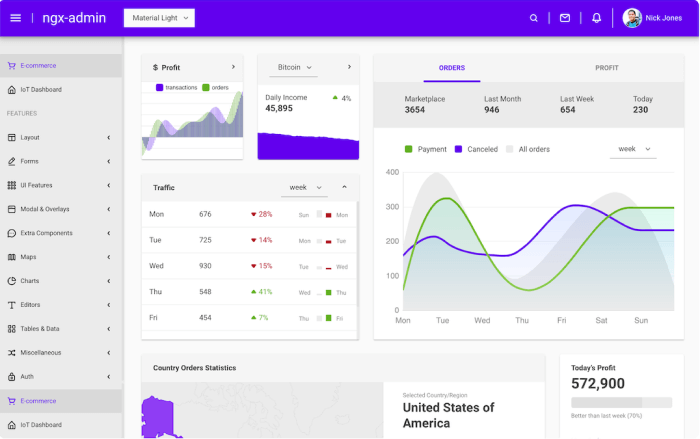Click the Wed row 930 value
The height and width of the screenshot is (439, 700).
coord(205,266)
